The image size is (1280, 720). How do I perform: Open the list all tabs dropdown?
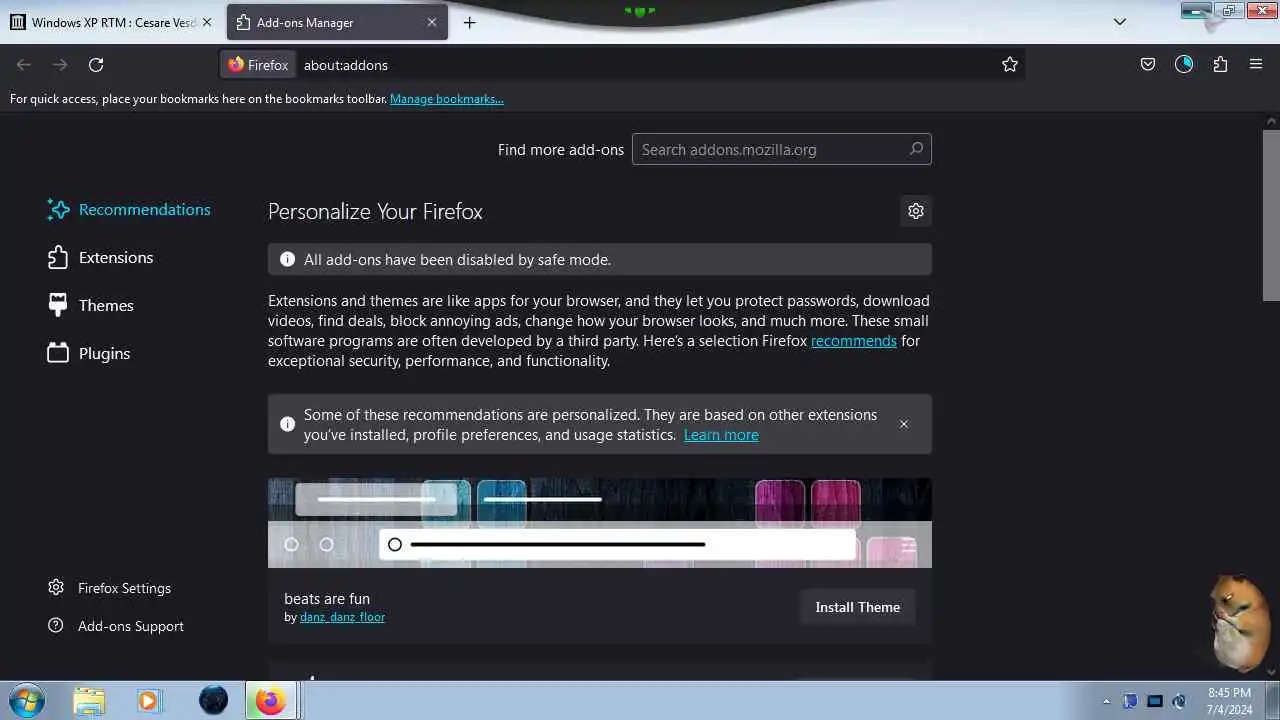(x=1120, y=22)
